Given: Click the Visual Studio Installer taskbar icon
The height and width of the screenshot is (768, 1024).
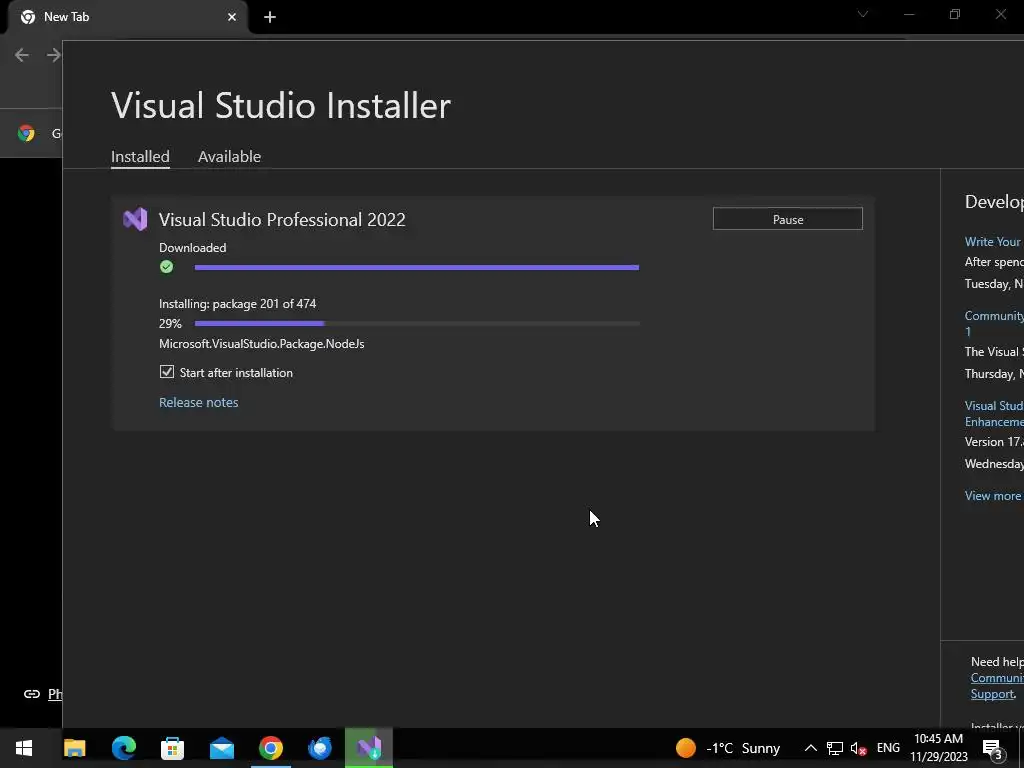Looking at the screenshot, I should click(x=369, y=748).
